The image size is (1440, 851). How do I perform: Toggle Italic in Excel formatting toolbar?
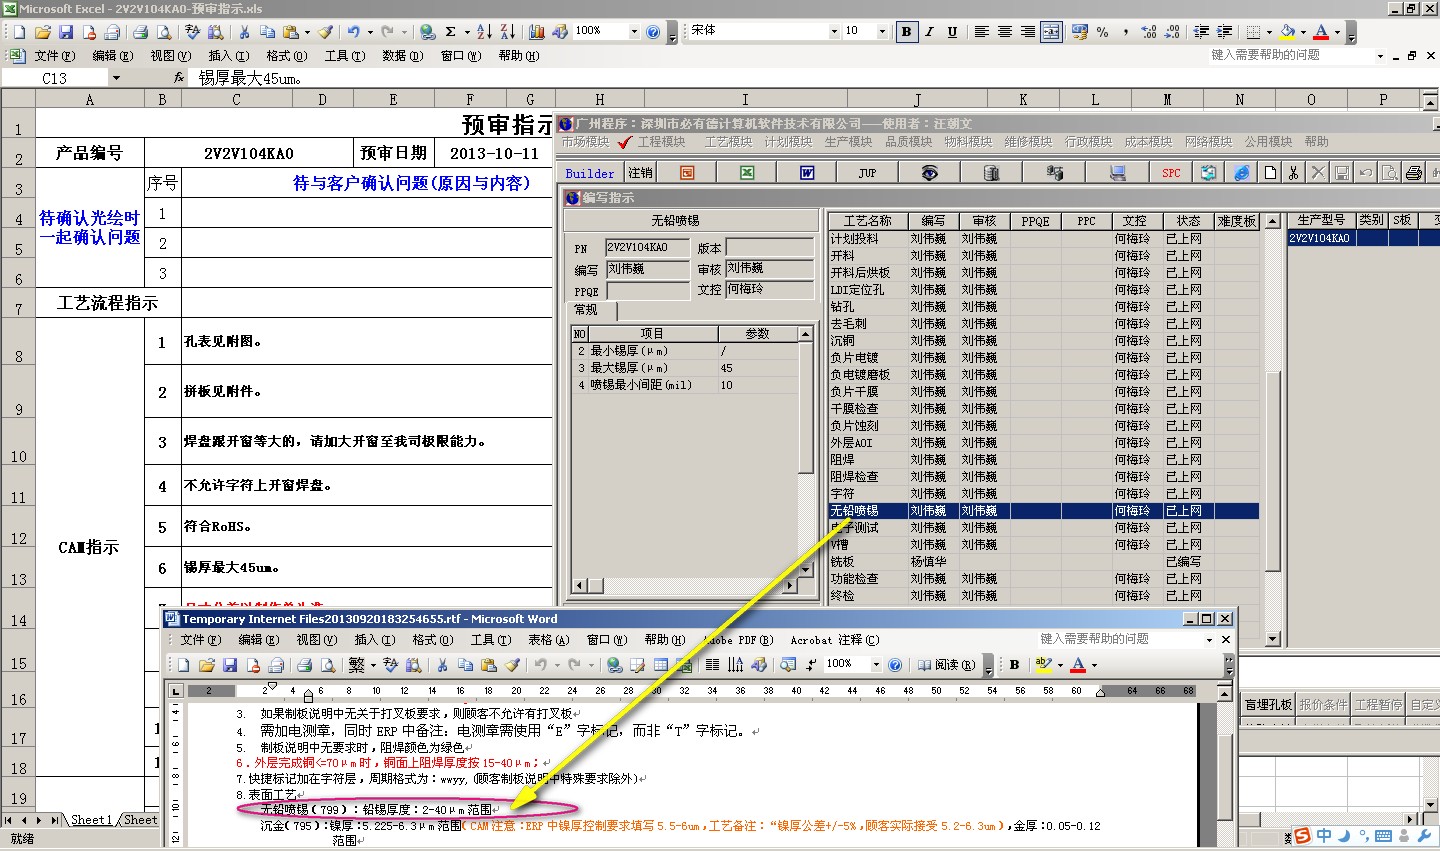(929, 32)
